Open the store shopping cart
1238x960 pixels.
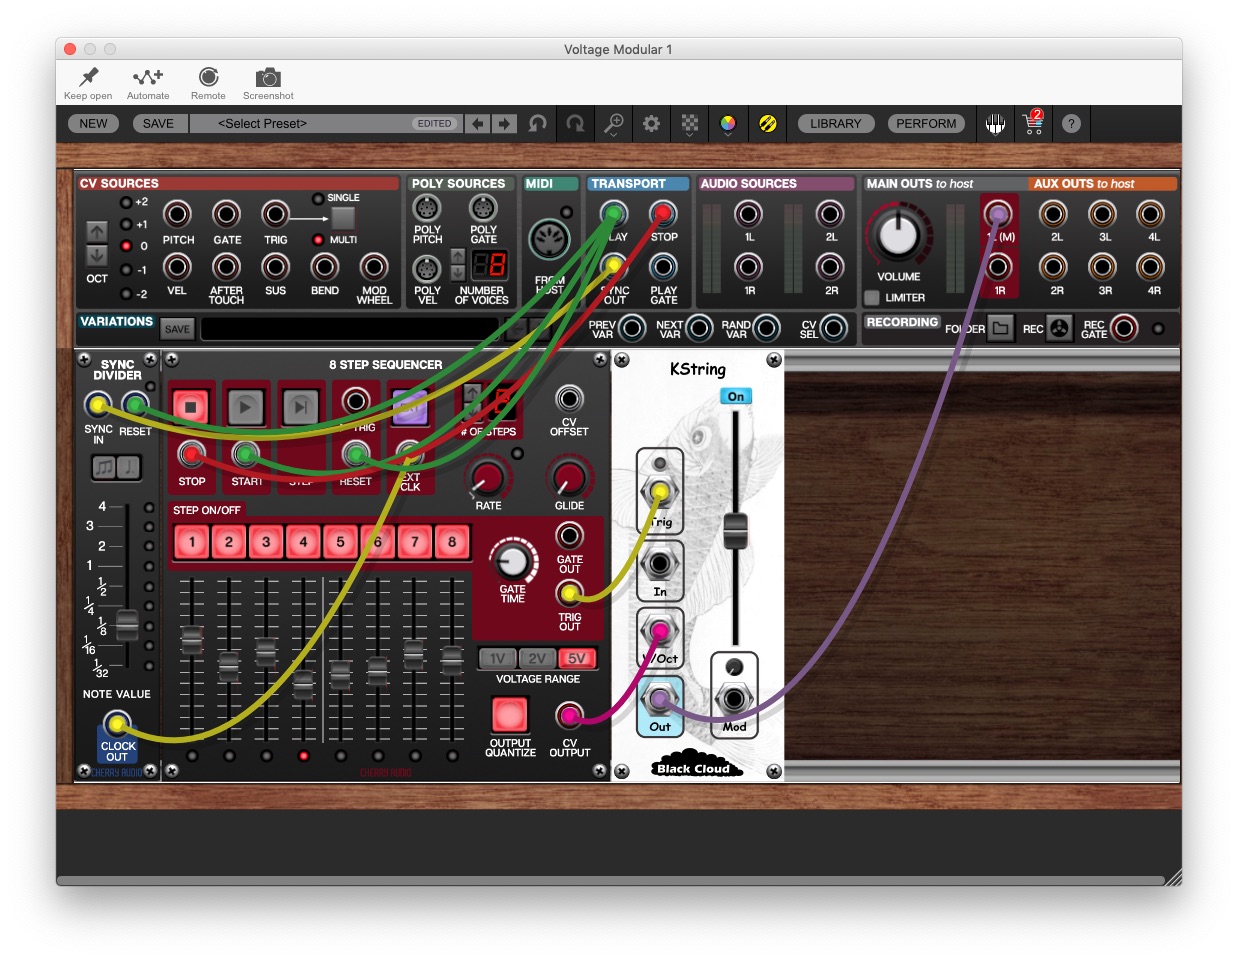pos(1033,123)
